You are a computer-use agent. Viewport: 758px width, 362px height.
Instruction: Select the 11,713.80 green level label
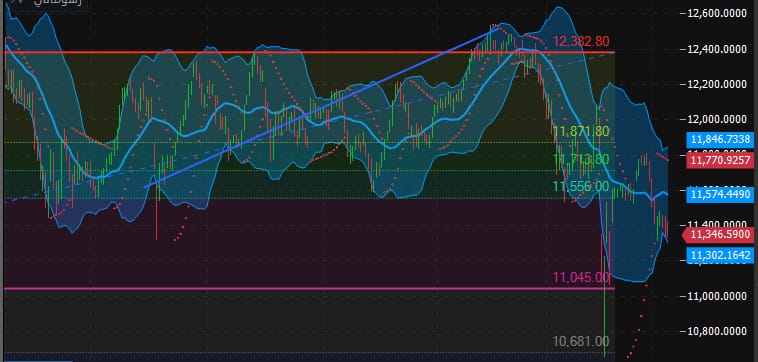pos(581,159)
